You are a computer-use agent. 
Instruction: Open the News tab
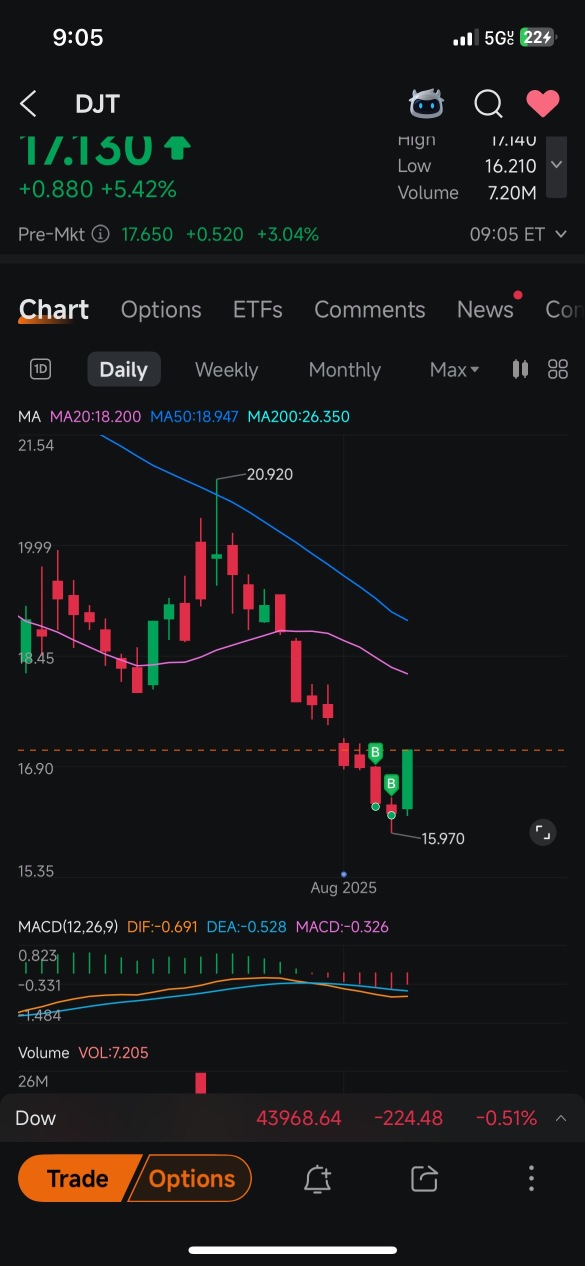pyautogui.click(x=486, y=310)
